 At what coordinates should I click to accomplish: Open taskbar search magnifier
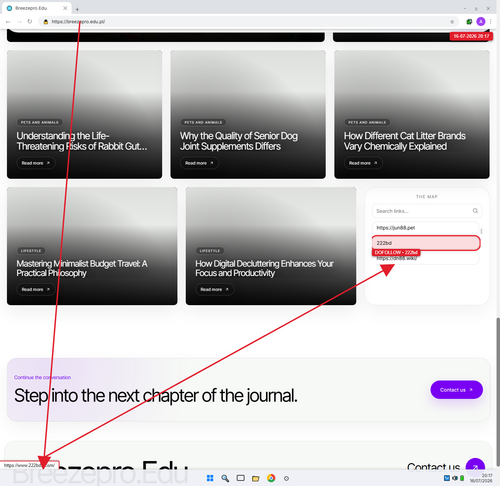[225, 478]
